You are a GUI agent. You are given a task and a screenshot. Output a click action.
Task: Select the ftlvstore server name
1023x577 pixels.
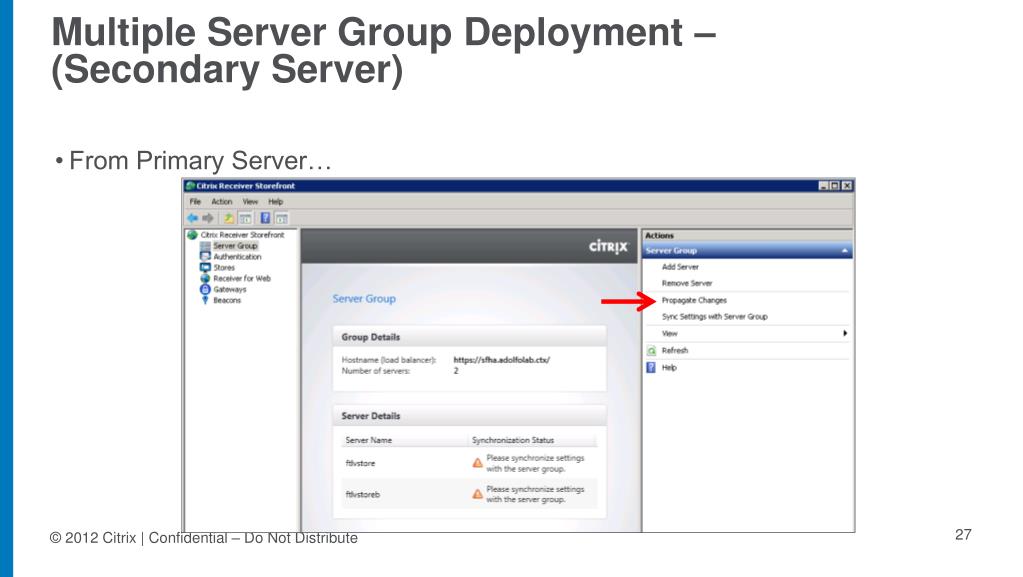coord(360,463)
